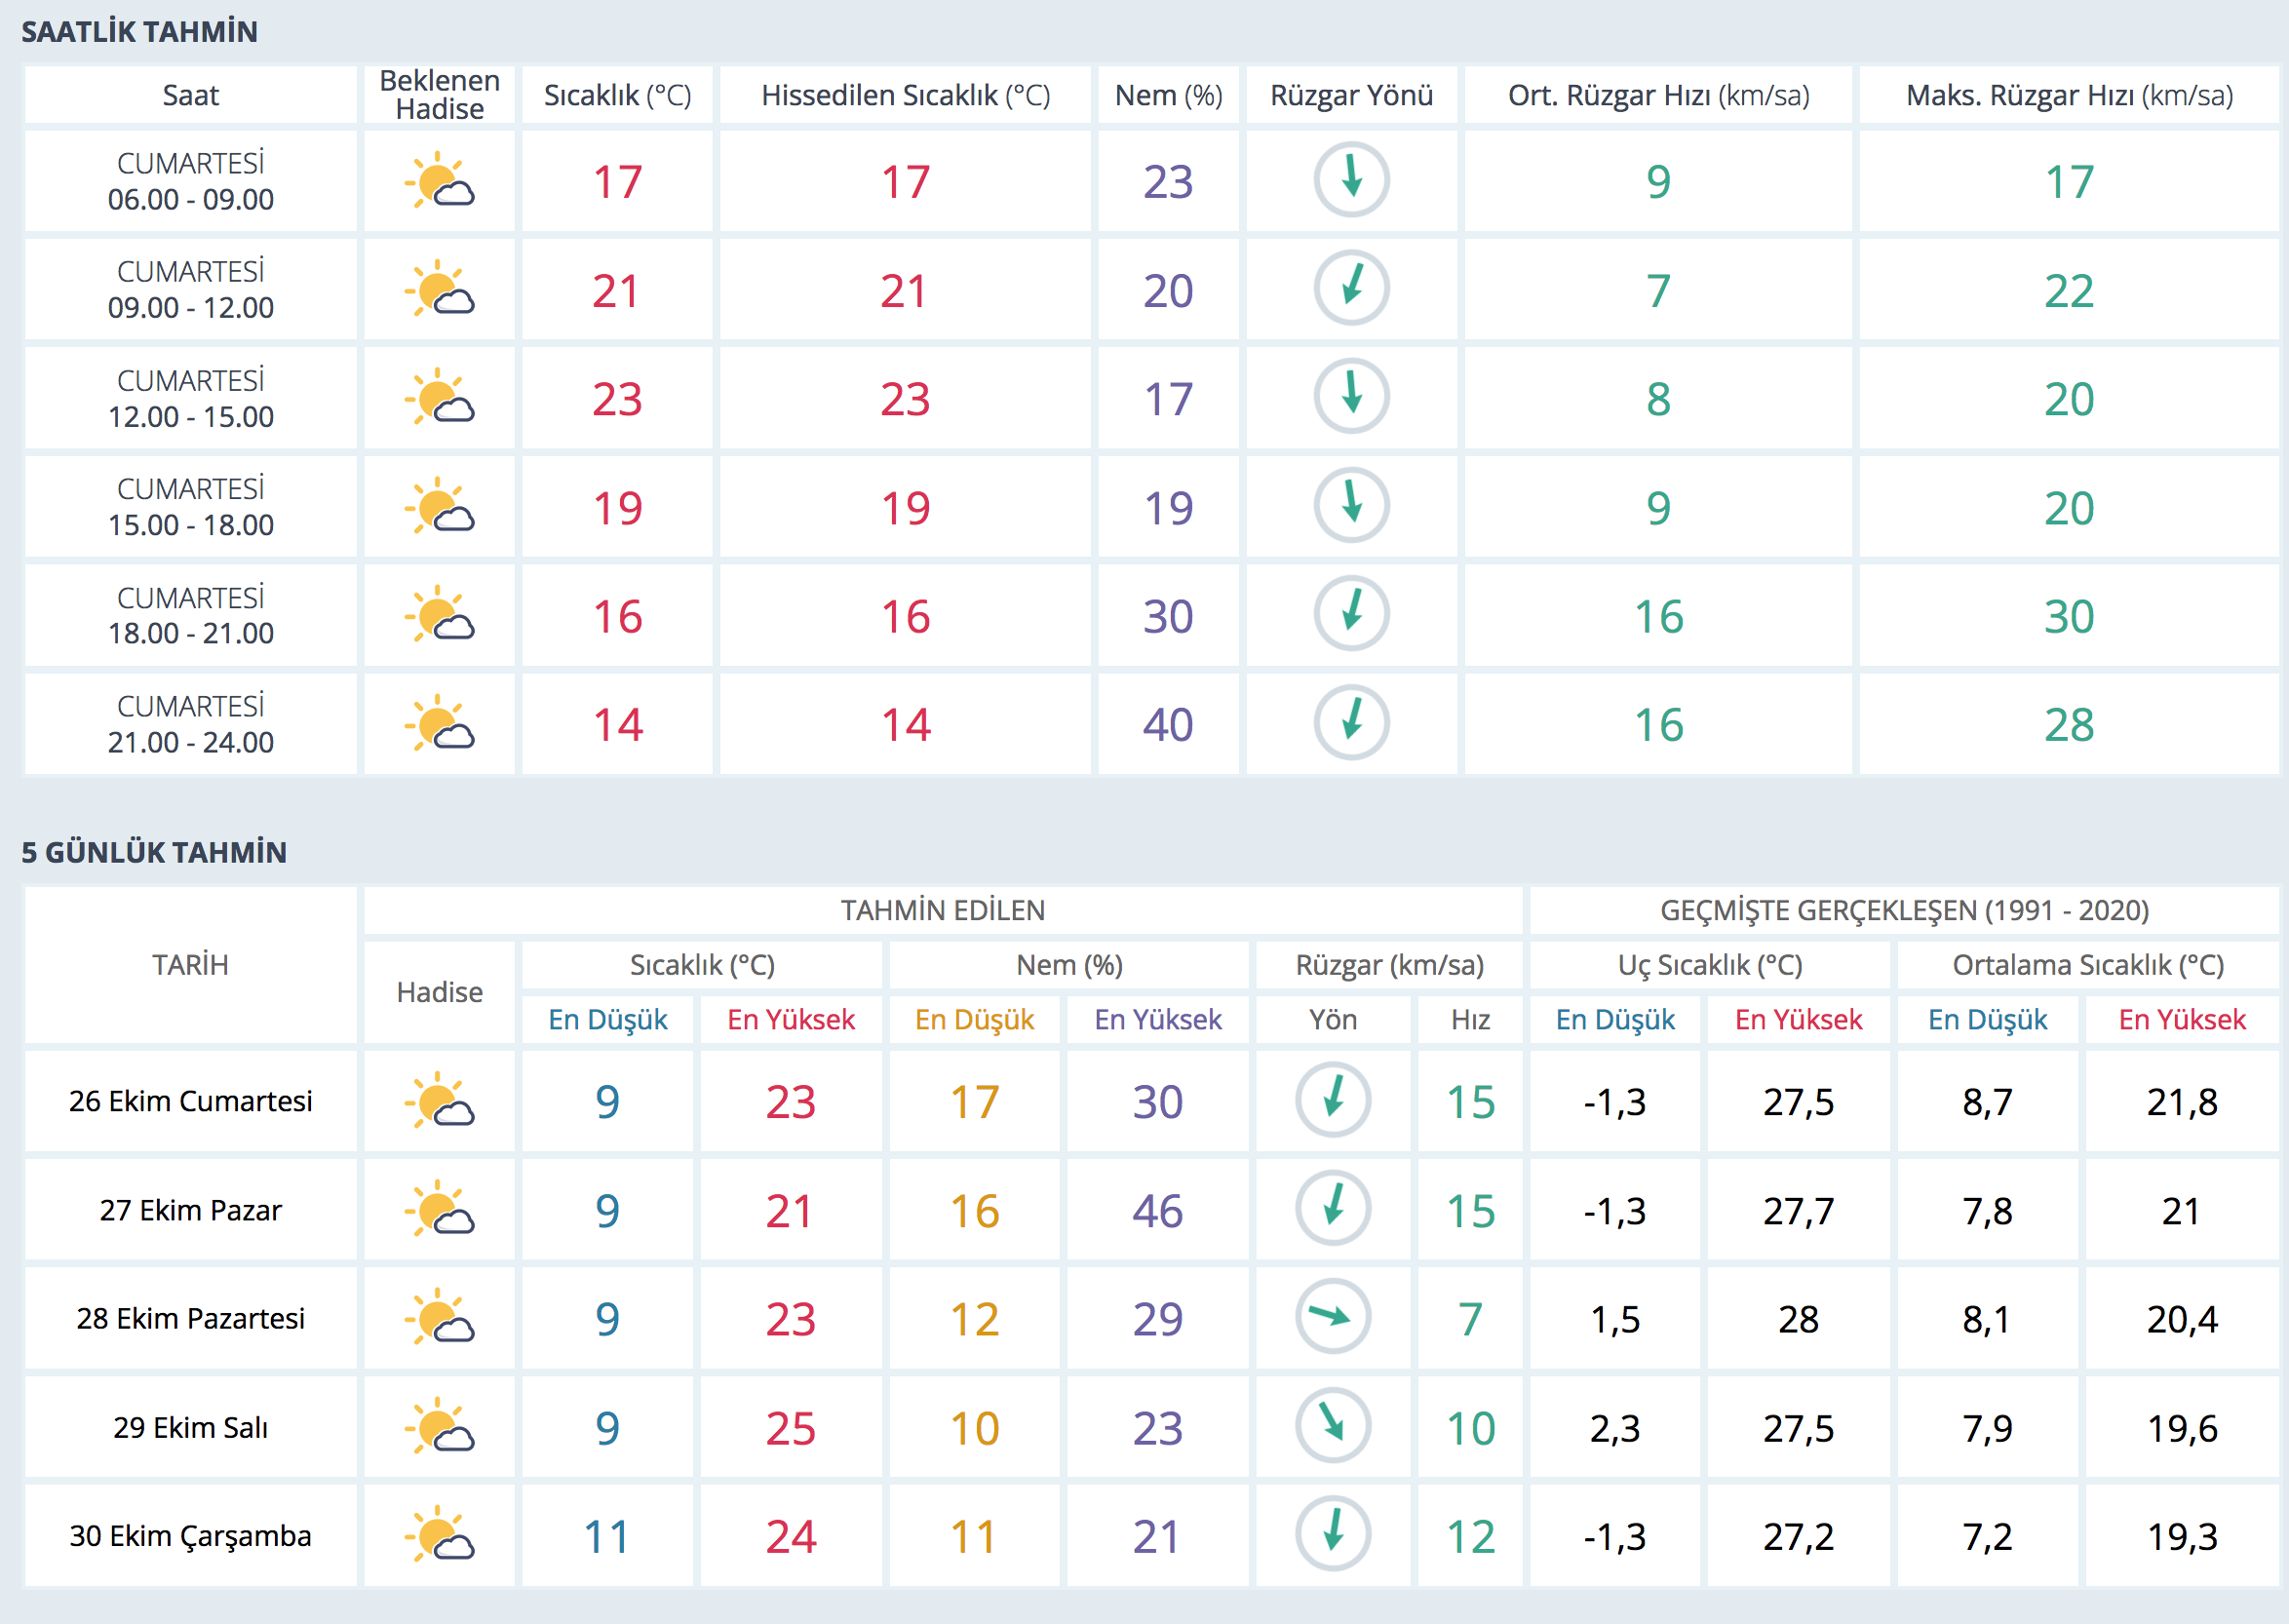
Task: Click wind arrow icon for 27 Ekim Pazar
Action: tap(1332, 1208)
